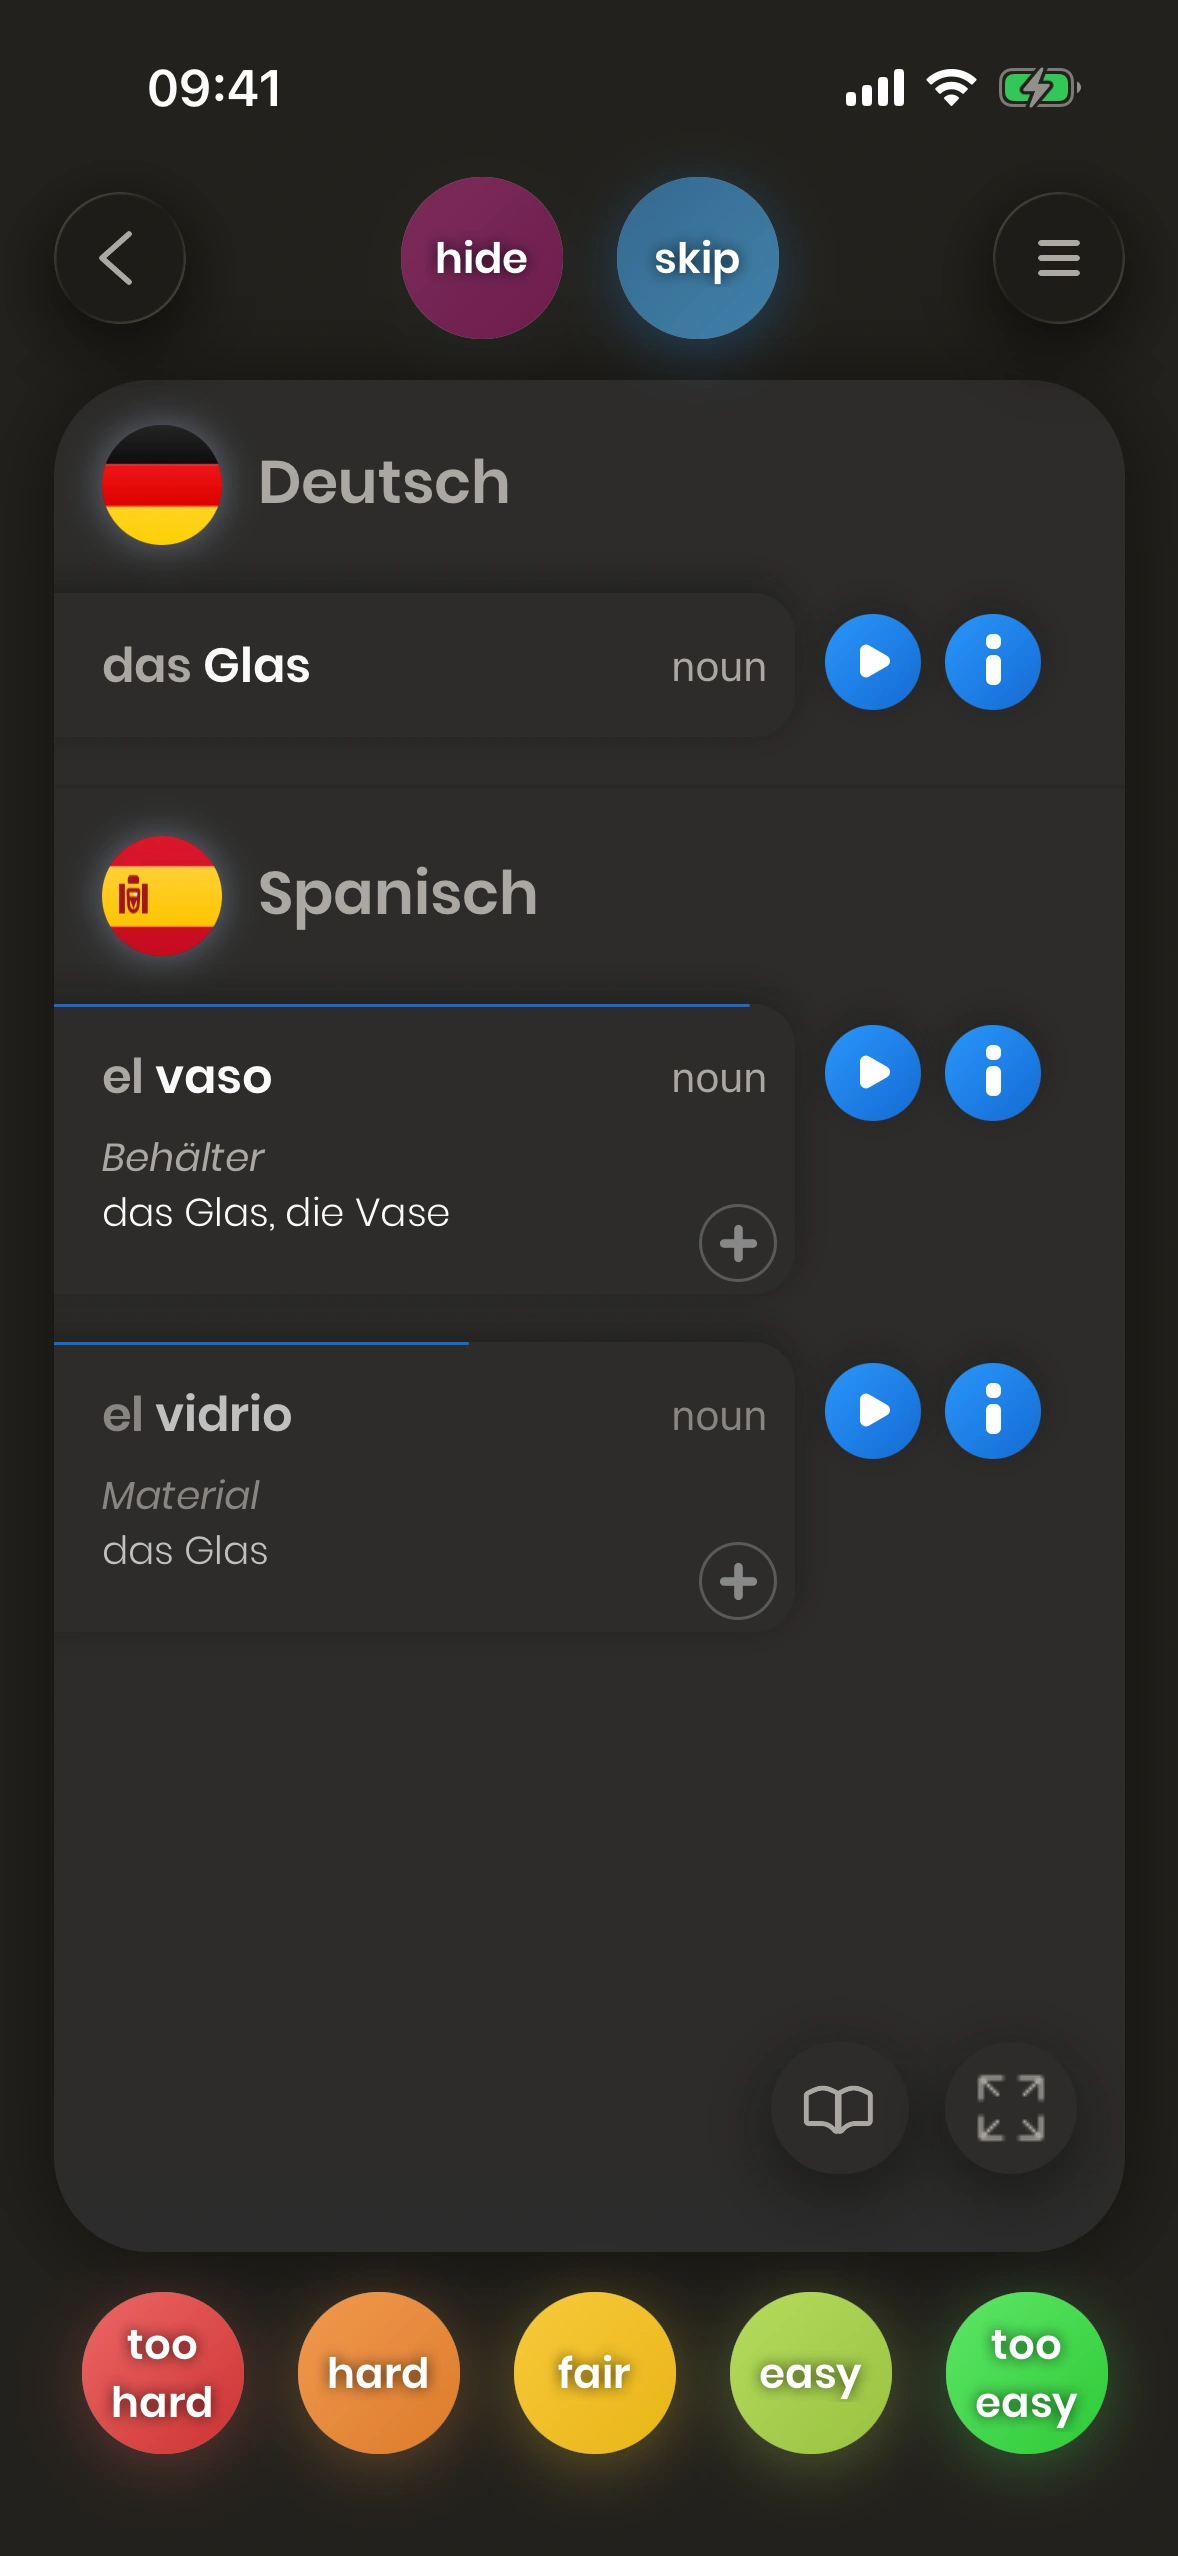Play audio for das Glas
1178x2556 pixels.
(872, 662)
